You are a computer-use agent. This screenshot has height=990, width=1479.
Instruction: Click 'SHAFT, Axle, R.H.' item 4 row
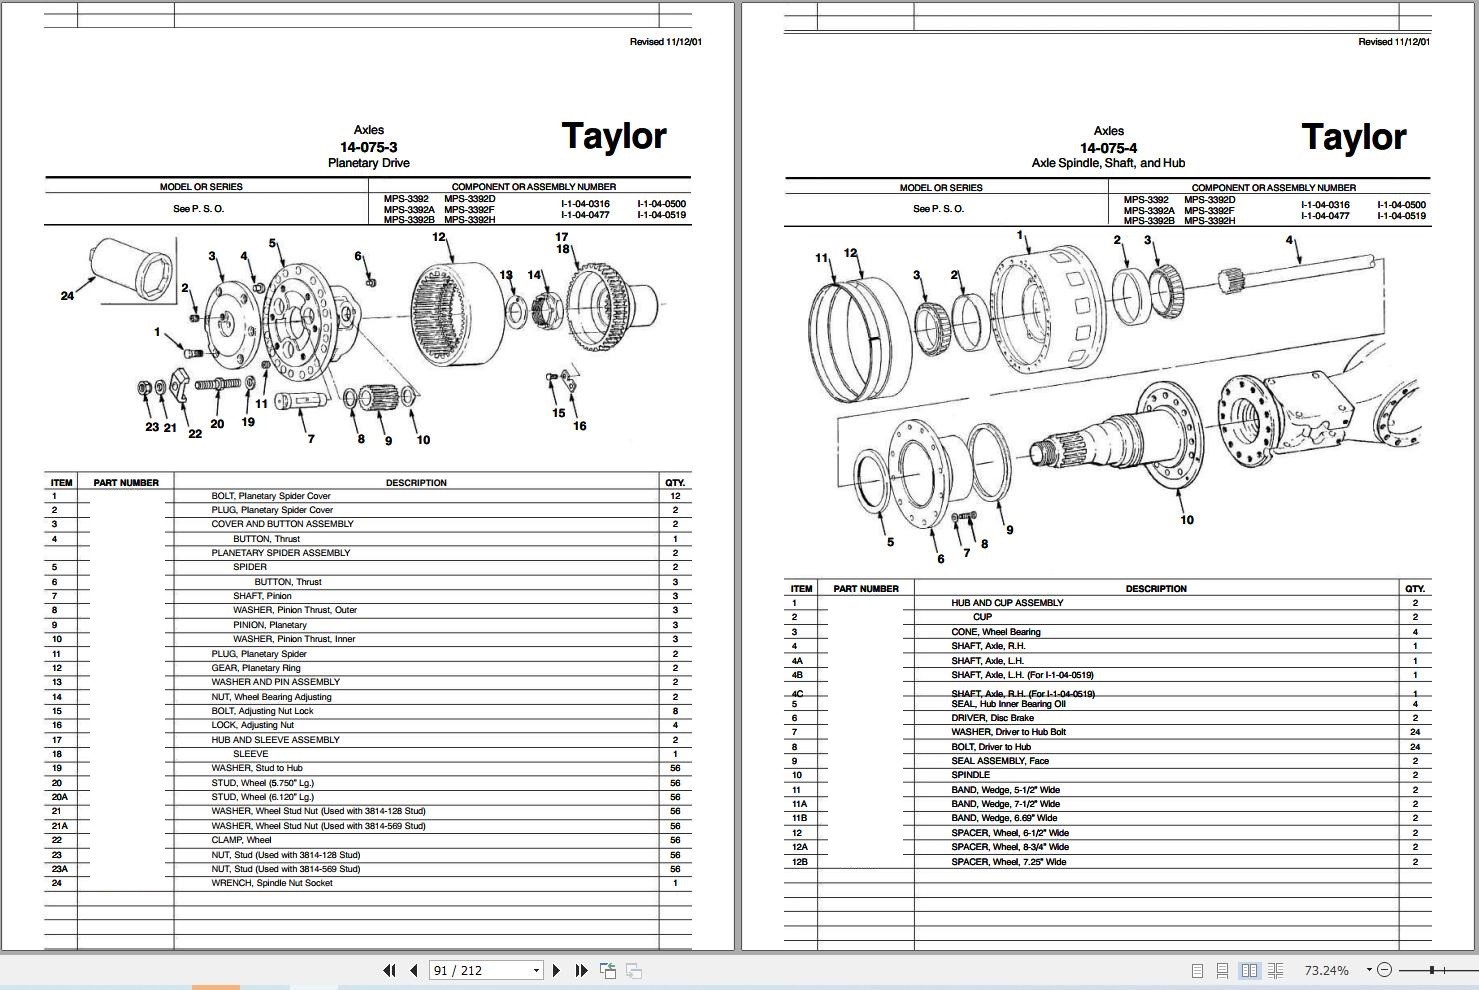tap(1107, 646)
